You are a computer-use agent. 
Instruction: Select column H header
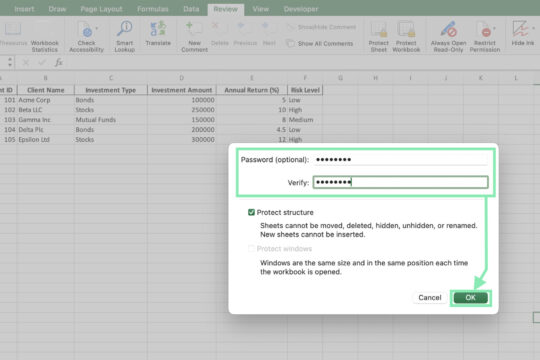pos(375,78)
